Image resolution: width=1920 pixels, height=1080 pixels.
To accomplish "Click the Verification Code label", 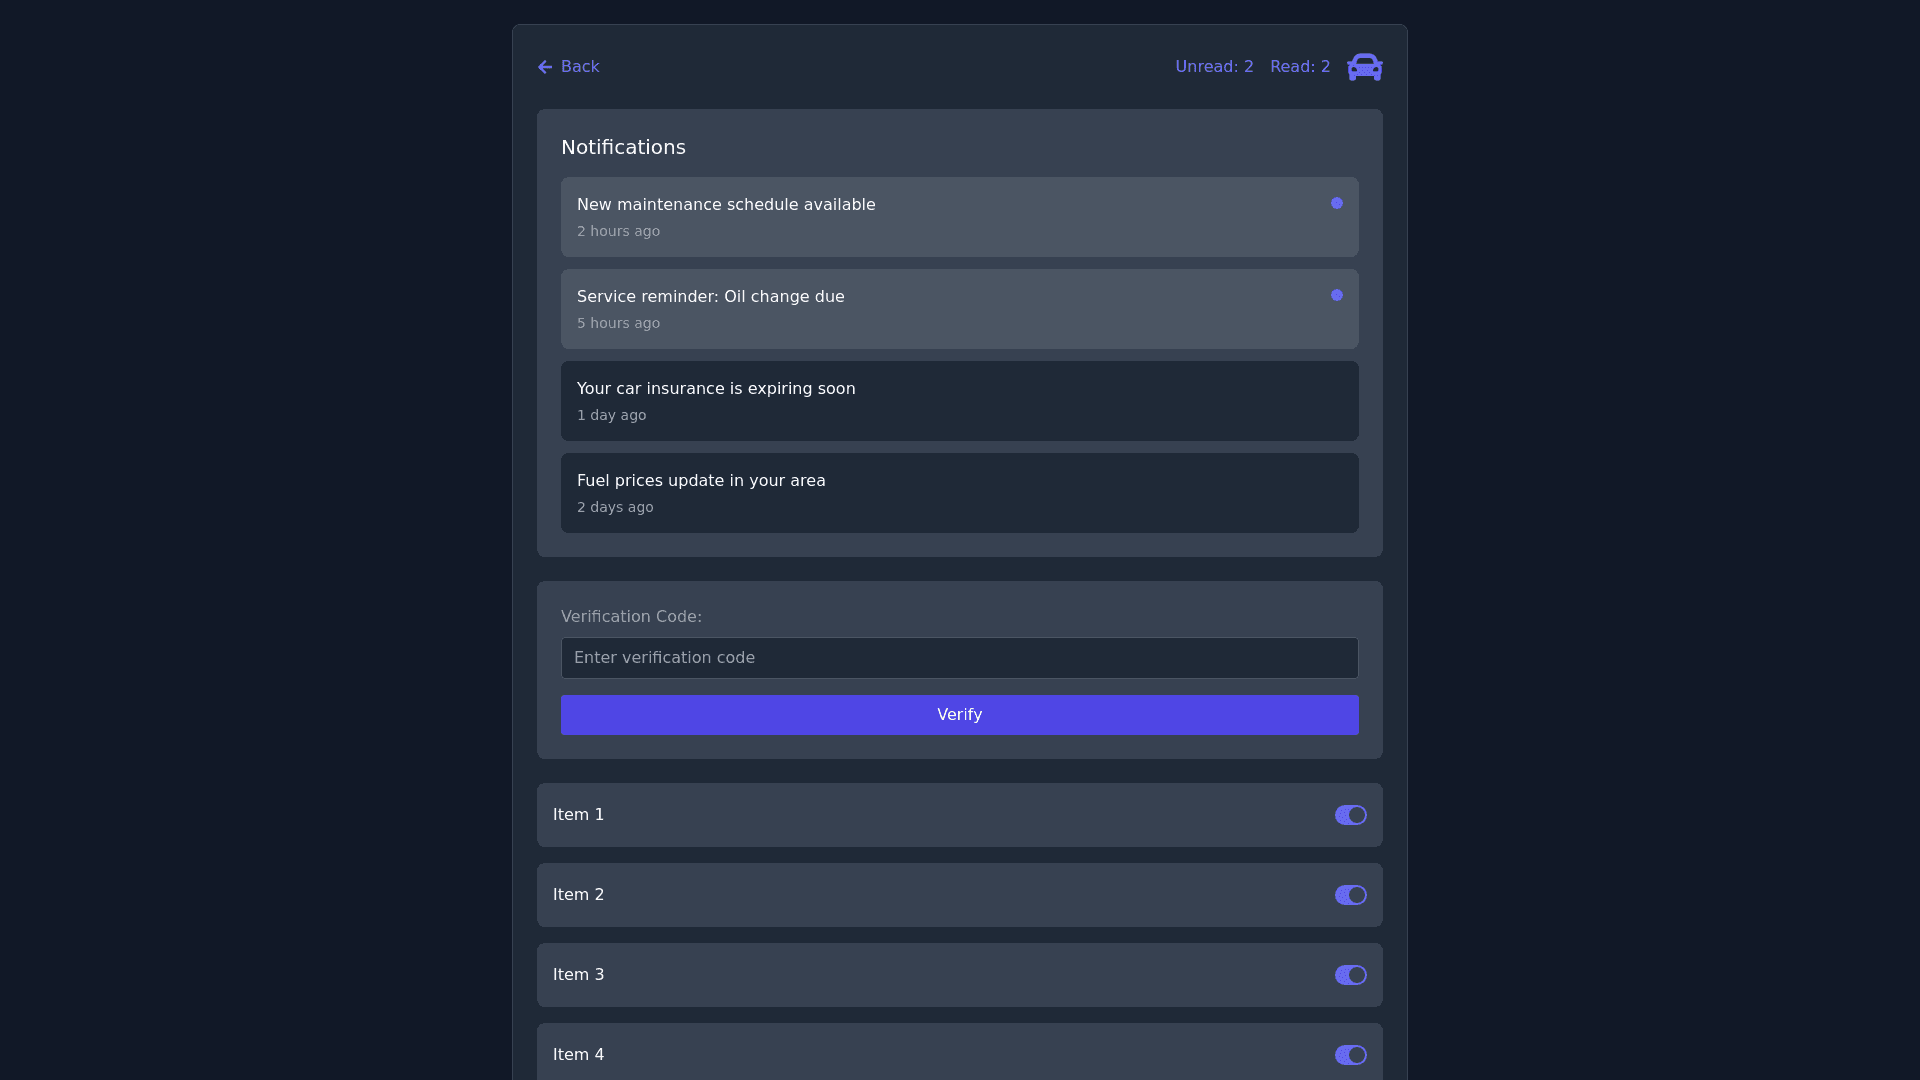I will click(631, 617).
